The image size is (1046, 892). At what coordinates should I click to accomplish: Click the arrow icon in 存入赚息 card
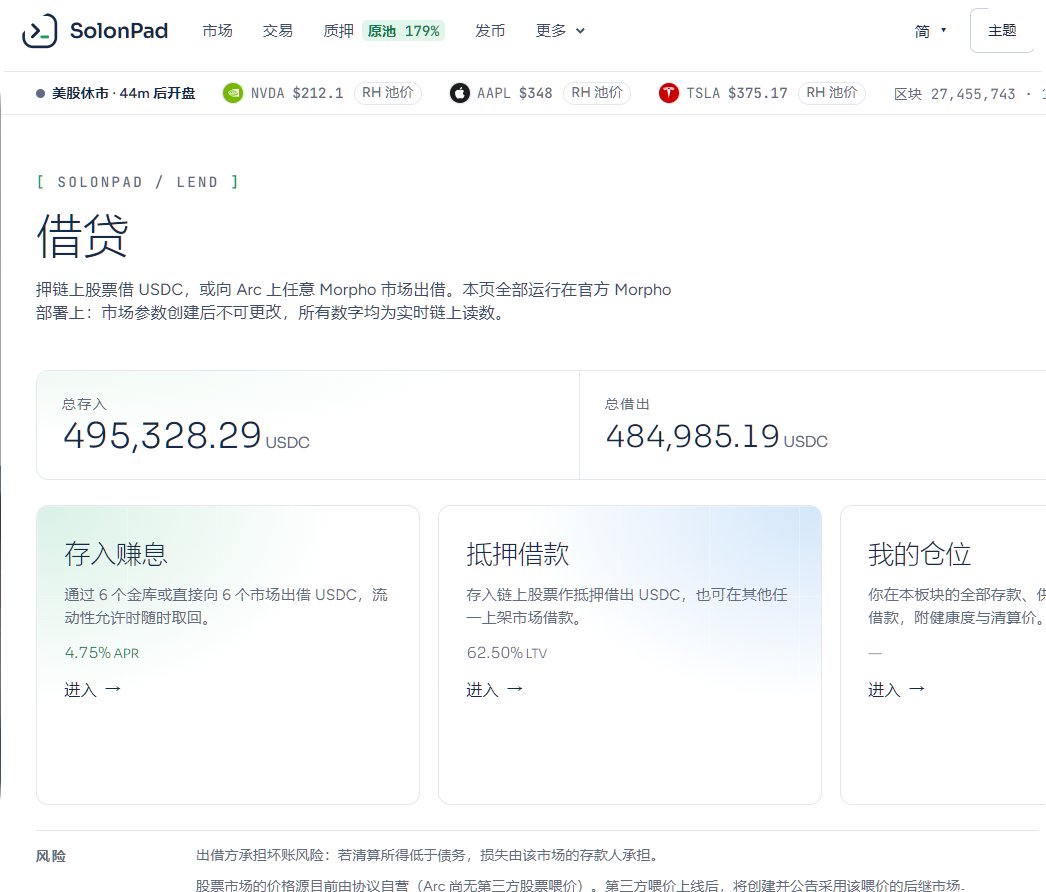(x=113, y=689)
